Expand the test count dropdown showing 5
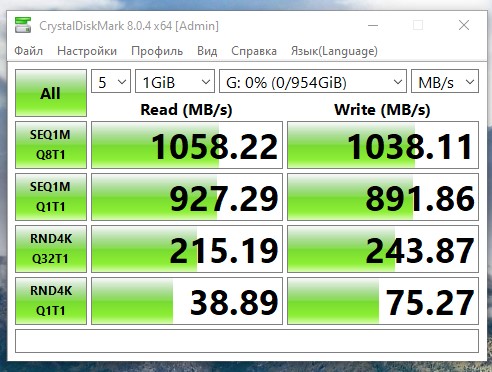 coord(111,81)
